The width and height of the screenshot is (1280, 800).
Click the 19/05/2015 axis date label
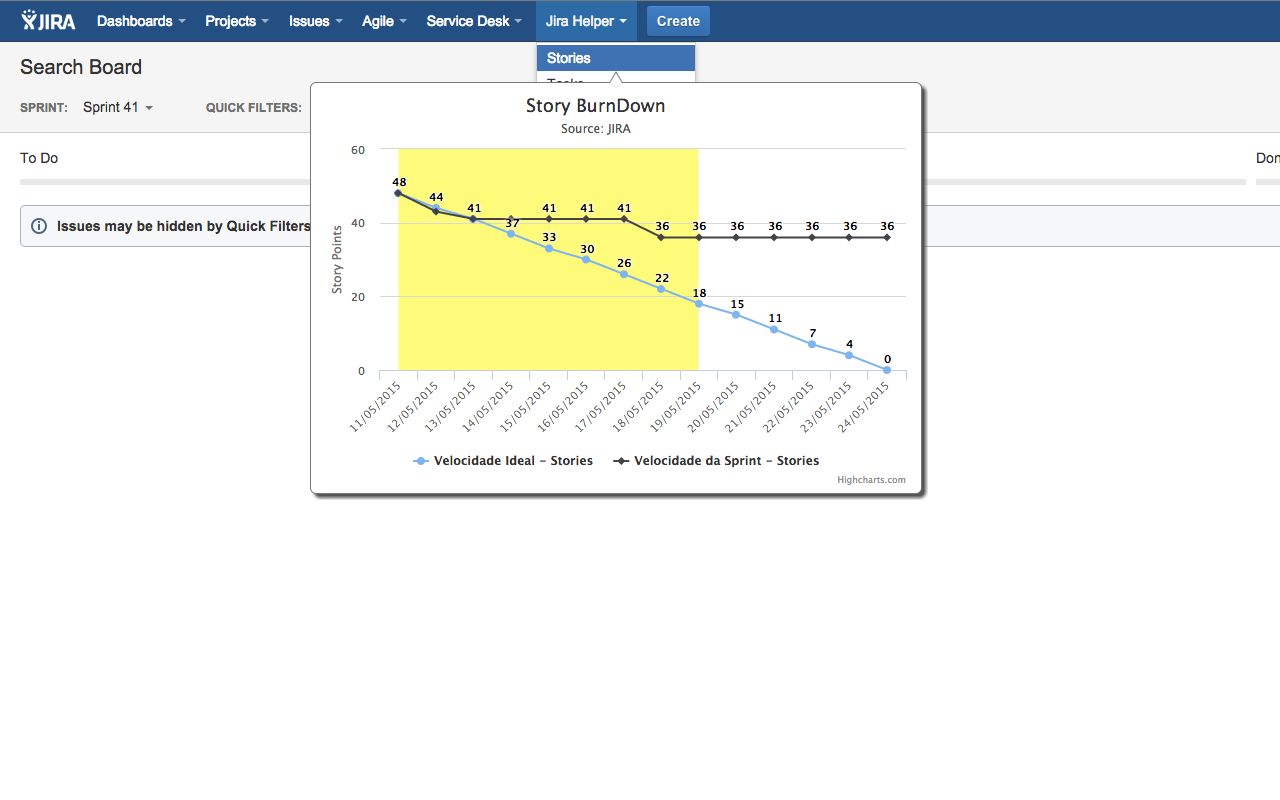click(677, 406)
